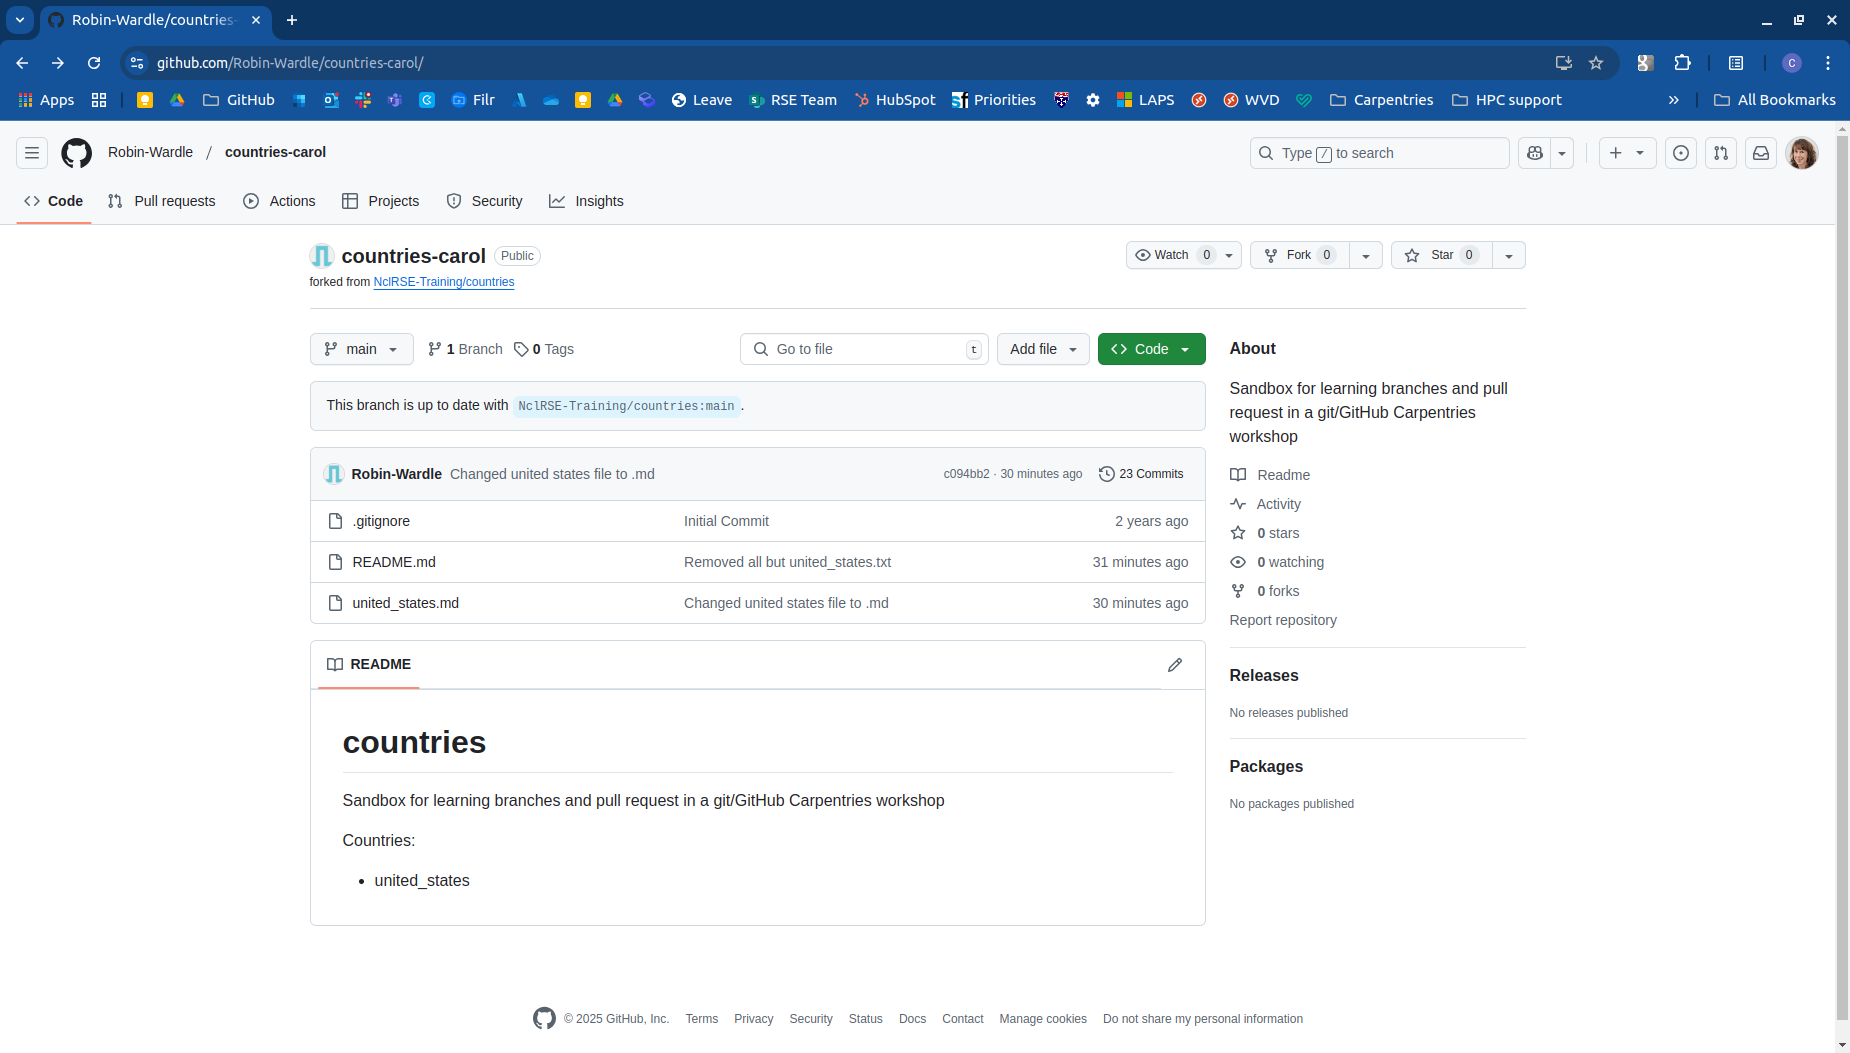Open the main branch selector
Viewport: 1850px width, 1053px height.
(361, 349)
